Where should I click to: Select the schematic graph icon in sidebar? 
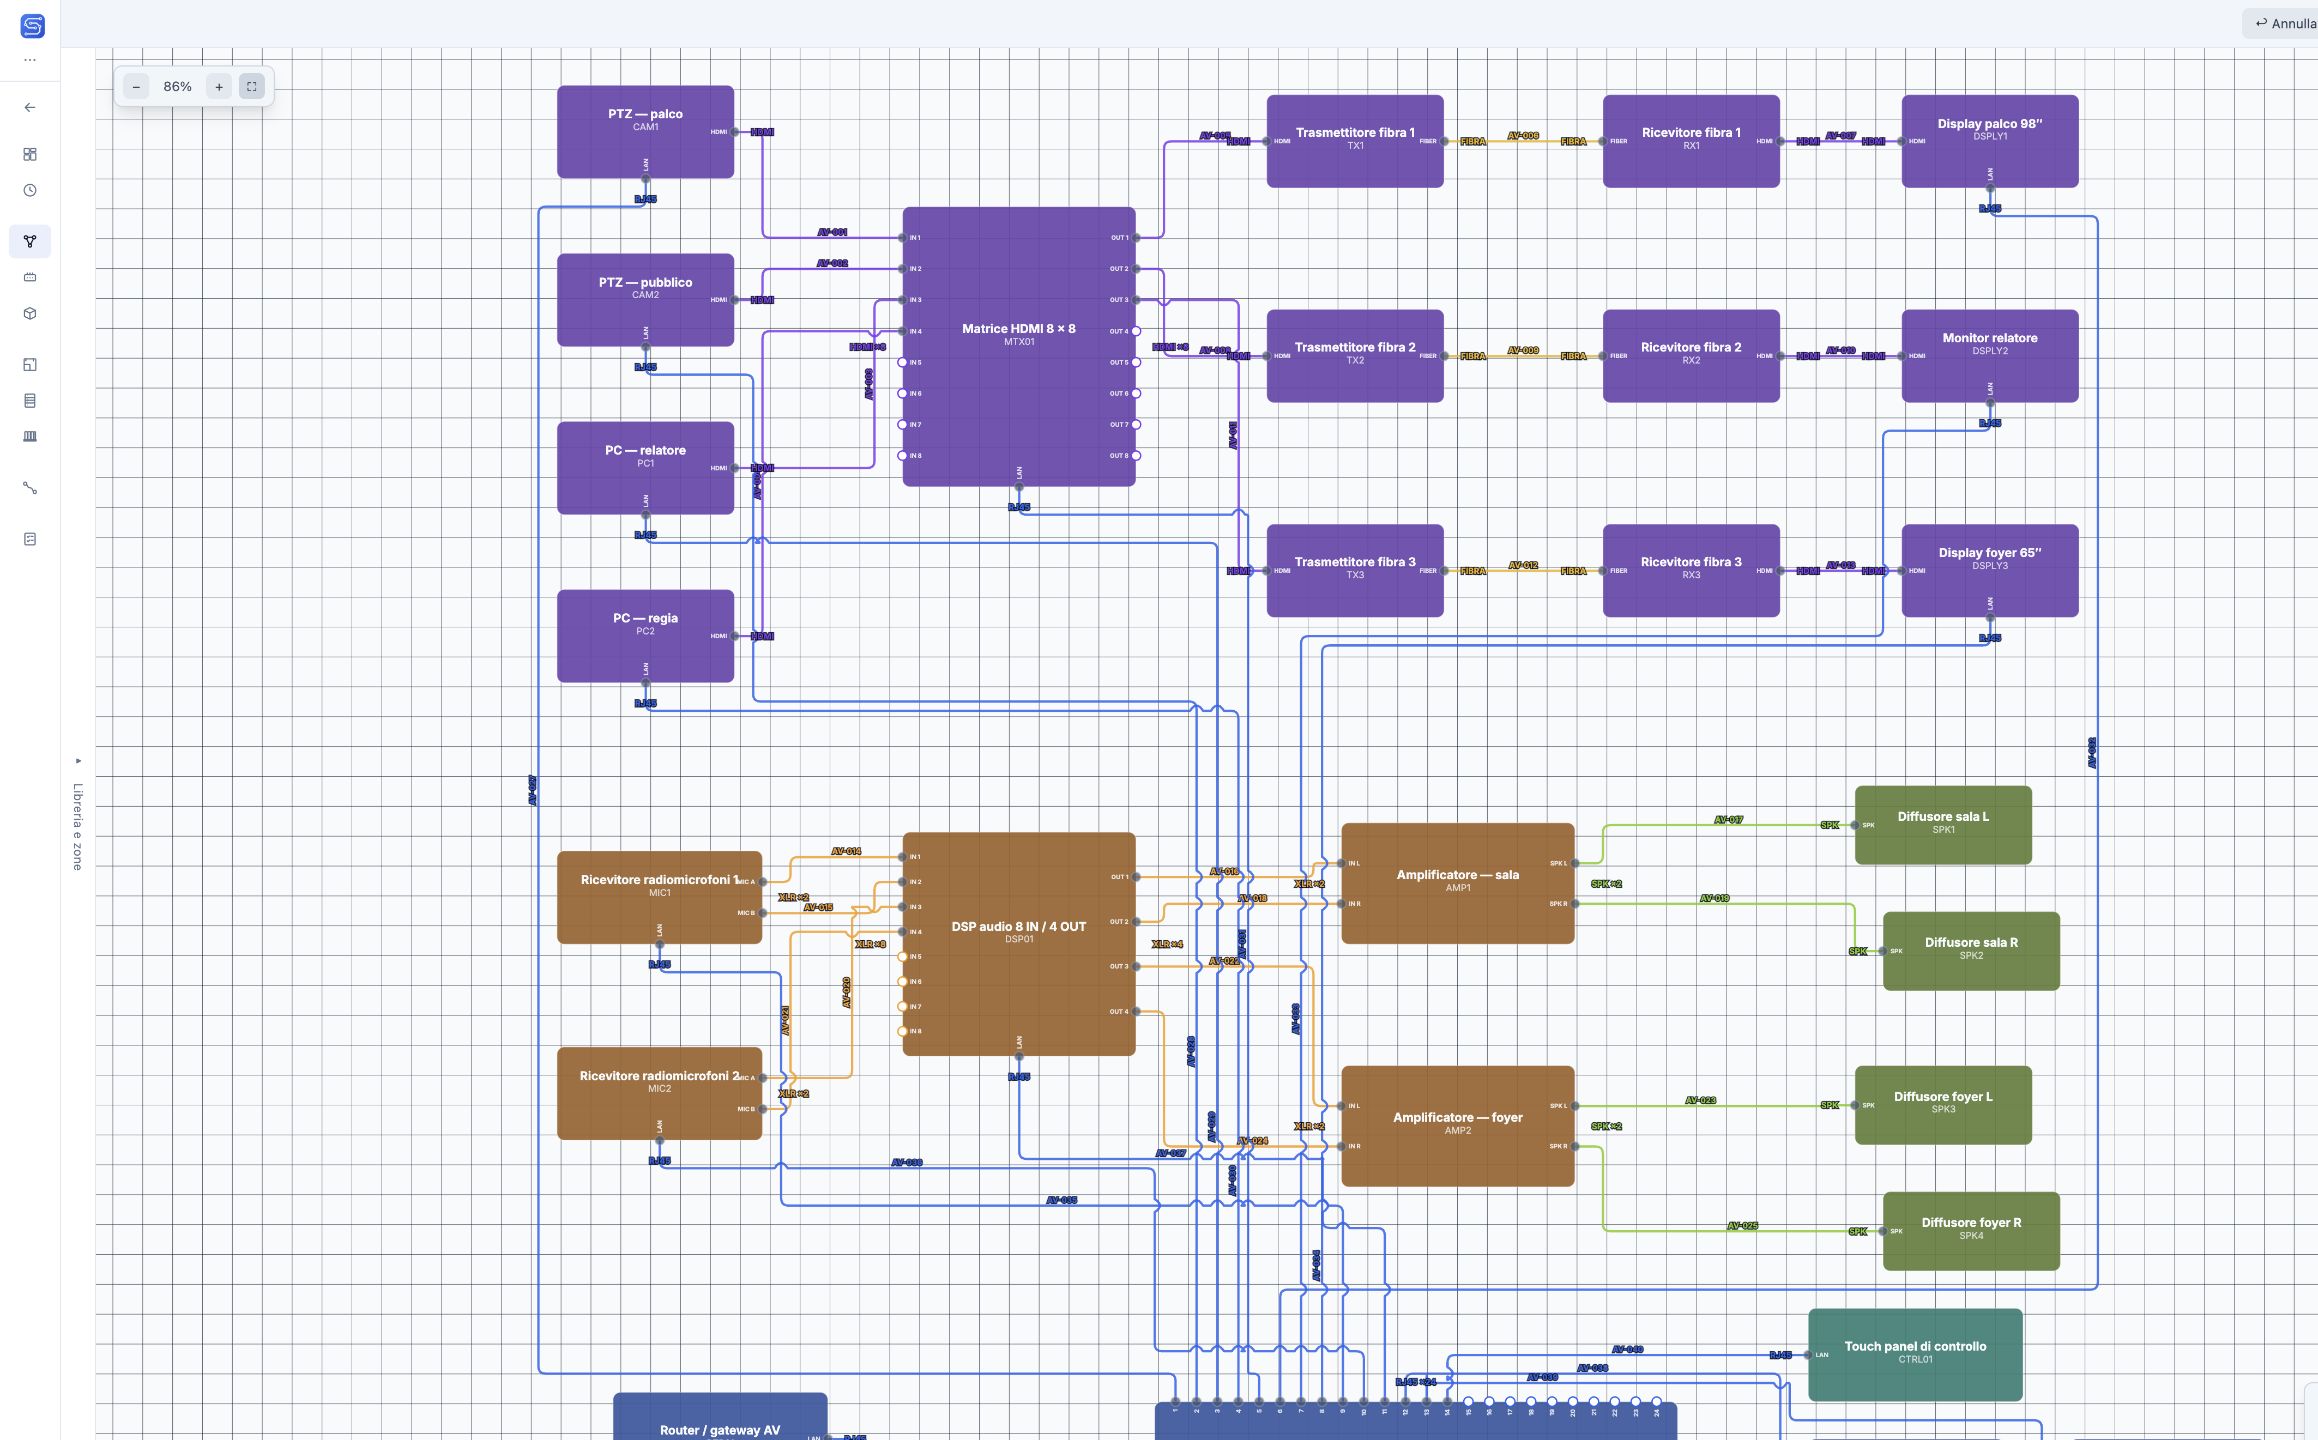30,241
